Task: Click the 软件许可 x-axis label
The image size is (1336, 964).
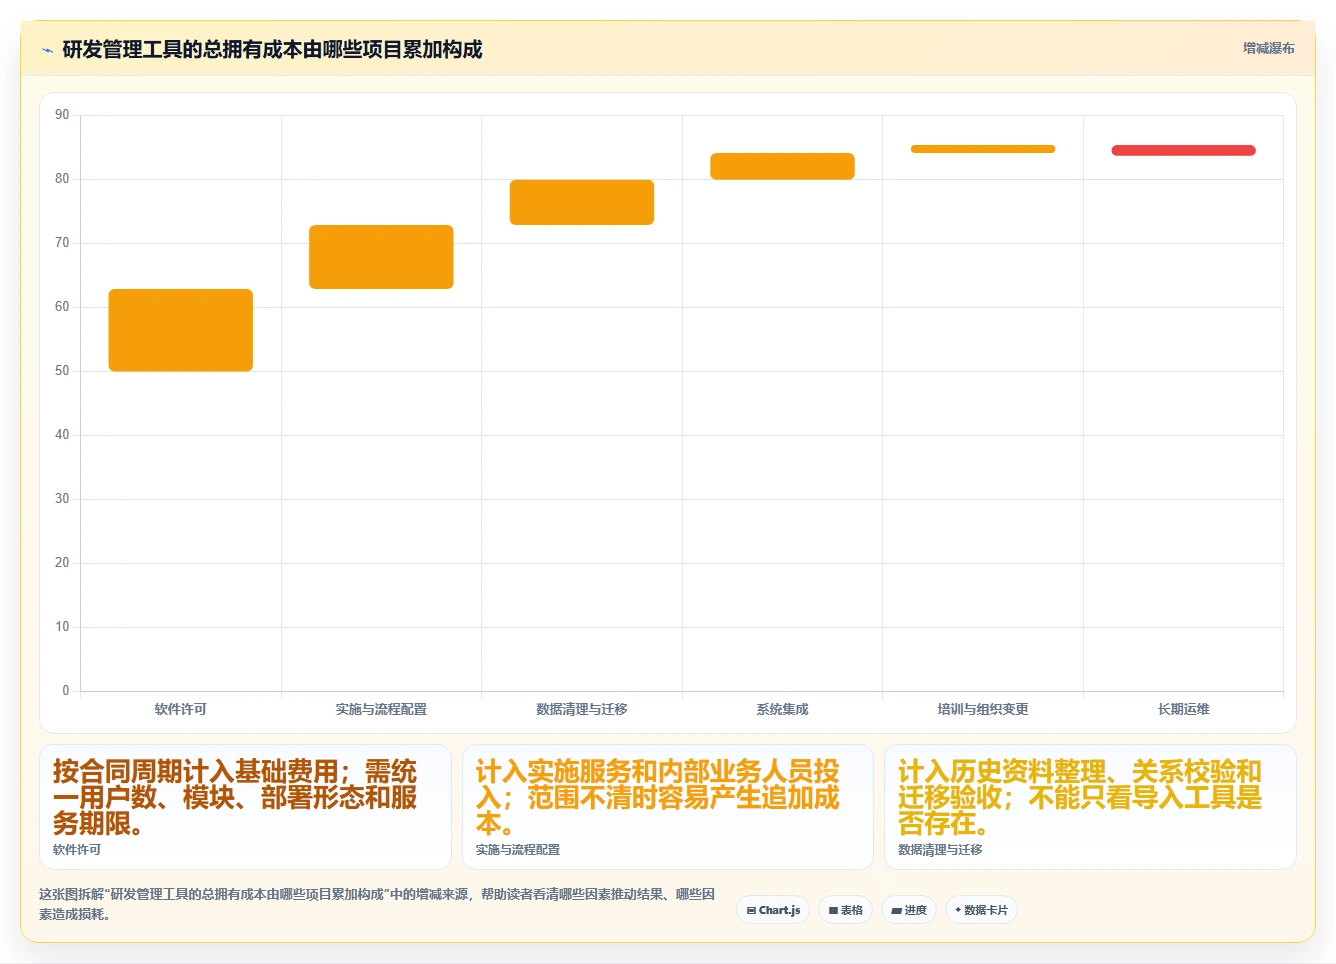Action: pos(181,709)
